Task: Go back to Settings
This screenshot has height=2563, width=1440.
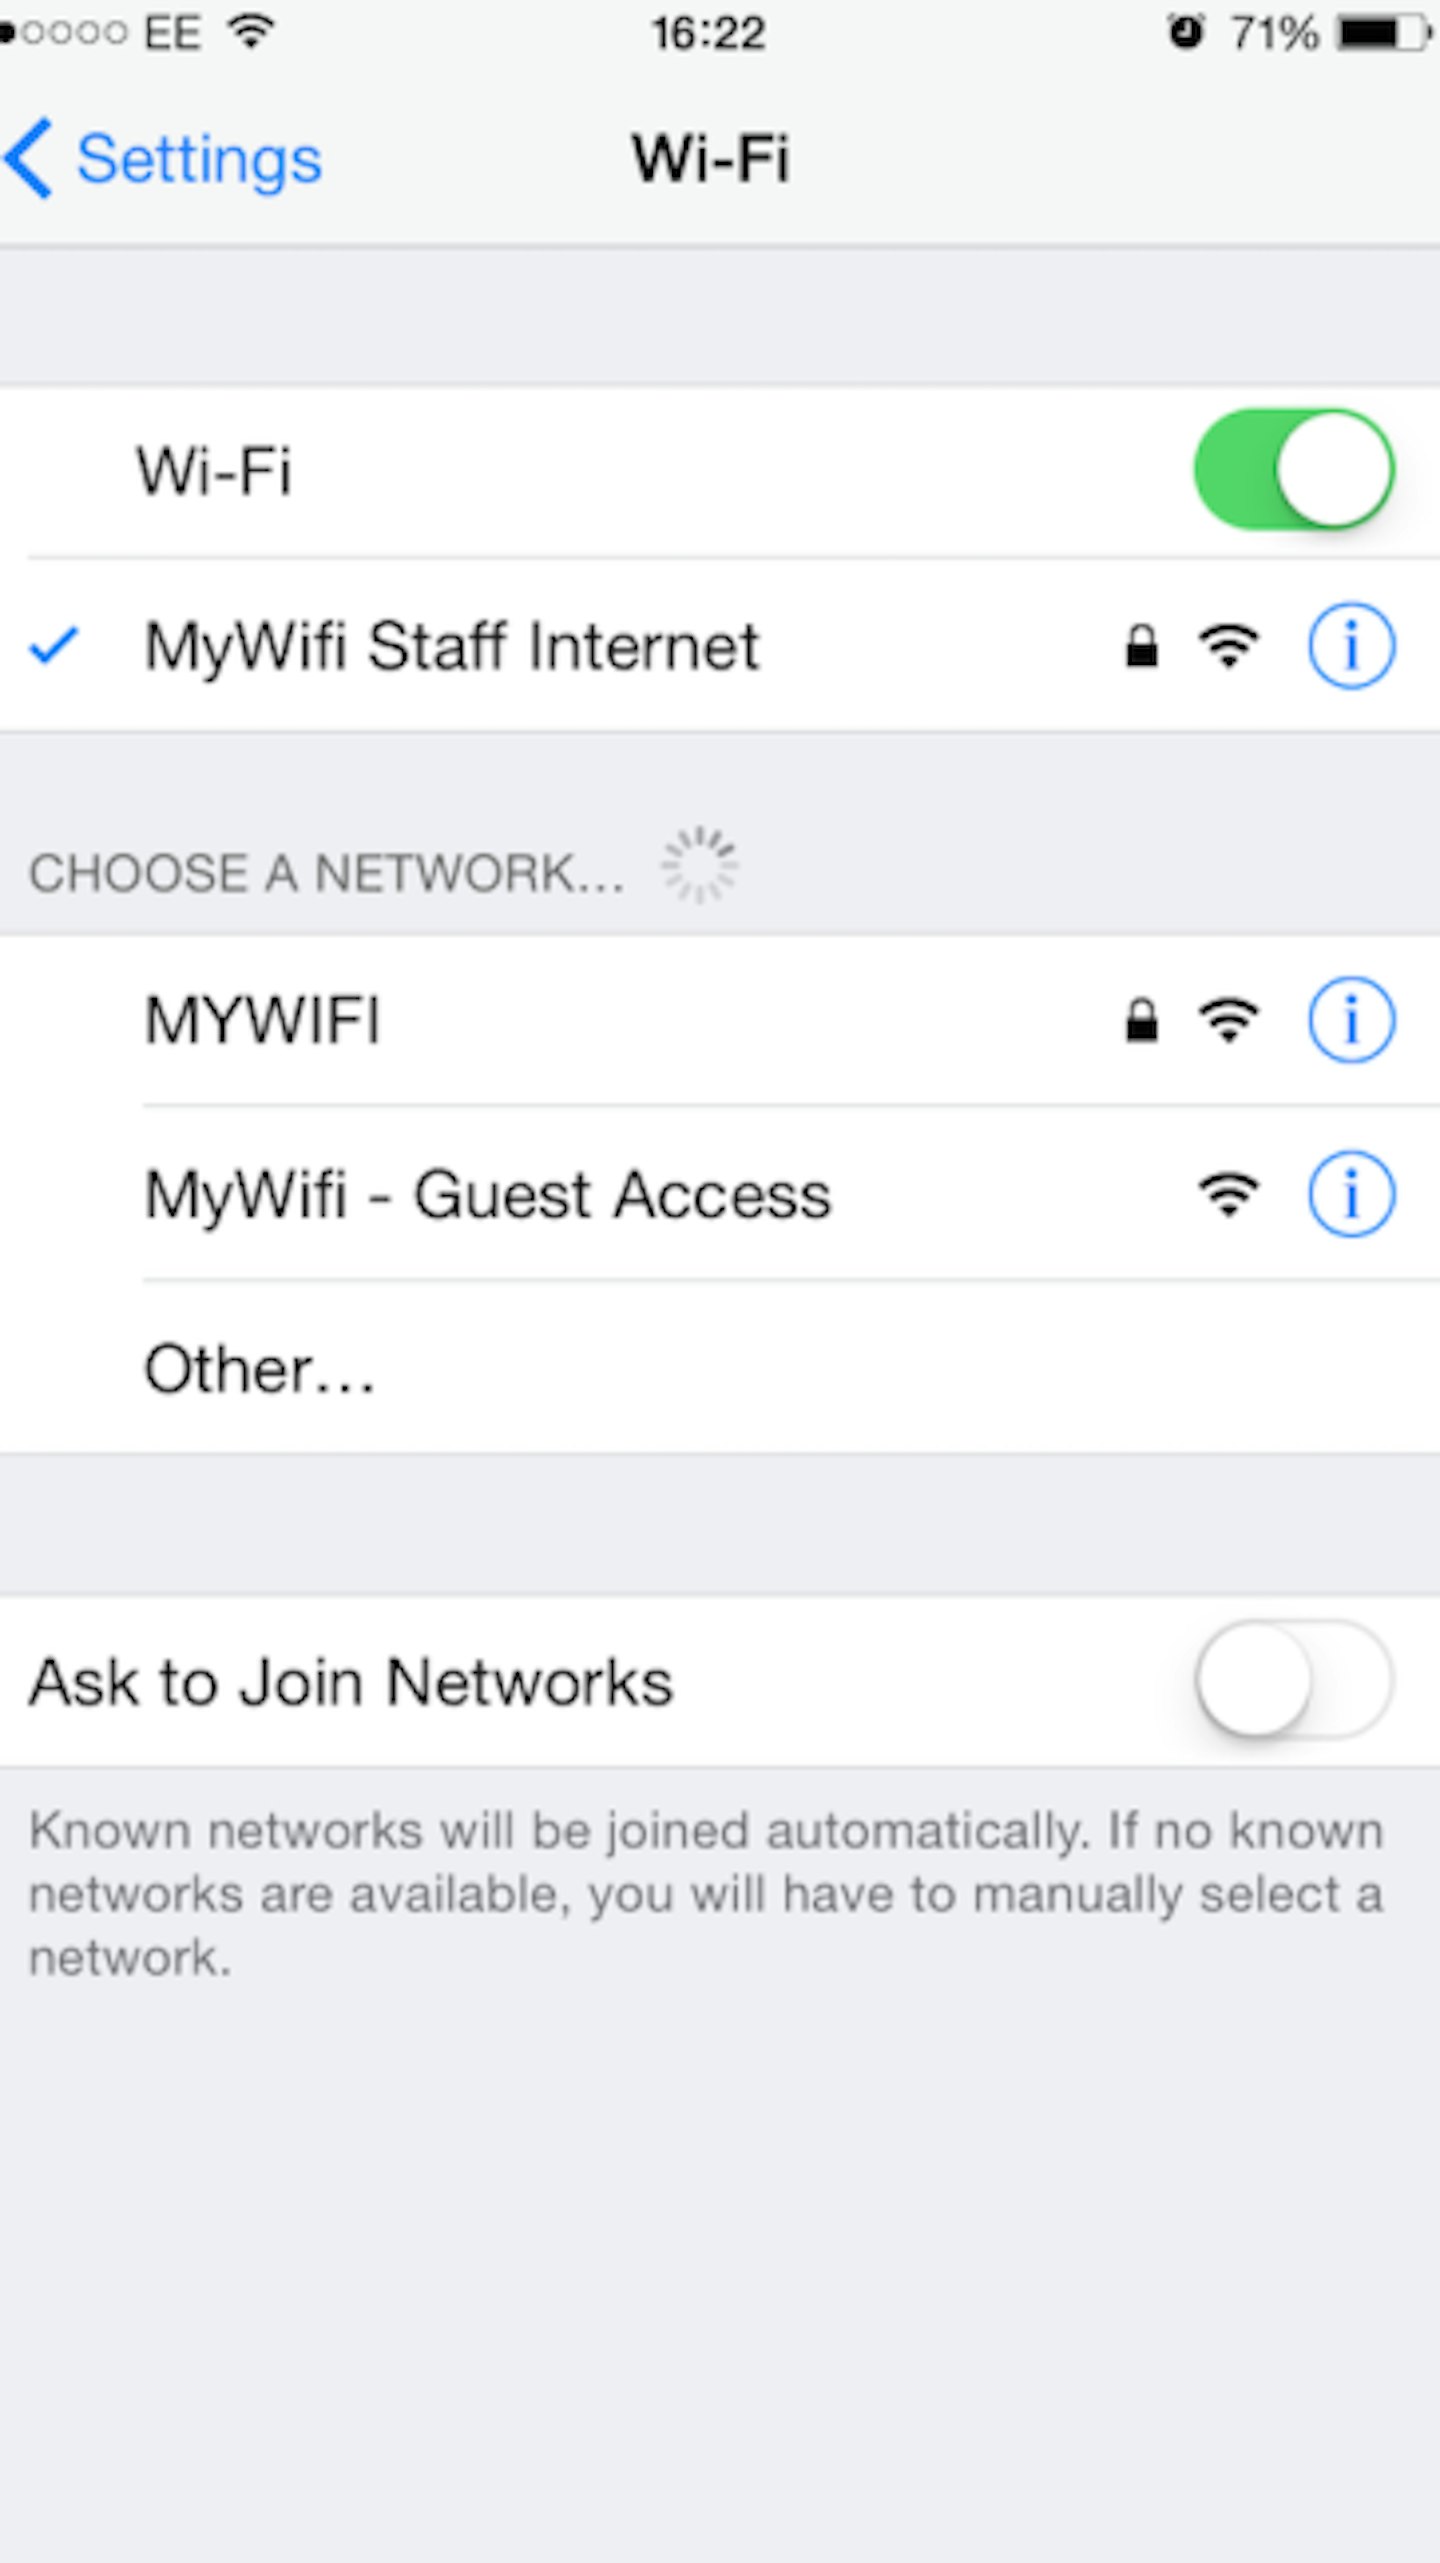Action: click(x=164, y=158)
